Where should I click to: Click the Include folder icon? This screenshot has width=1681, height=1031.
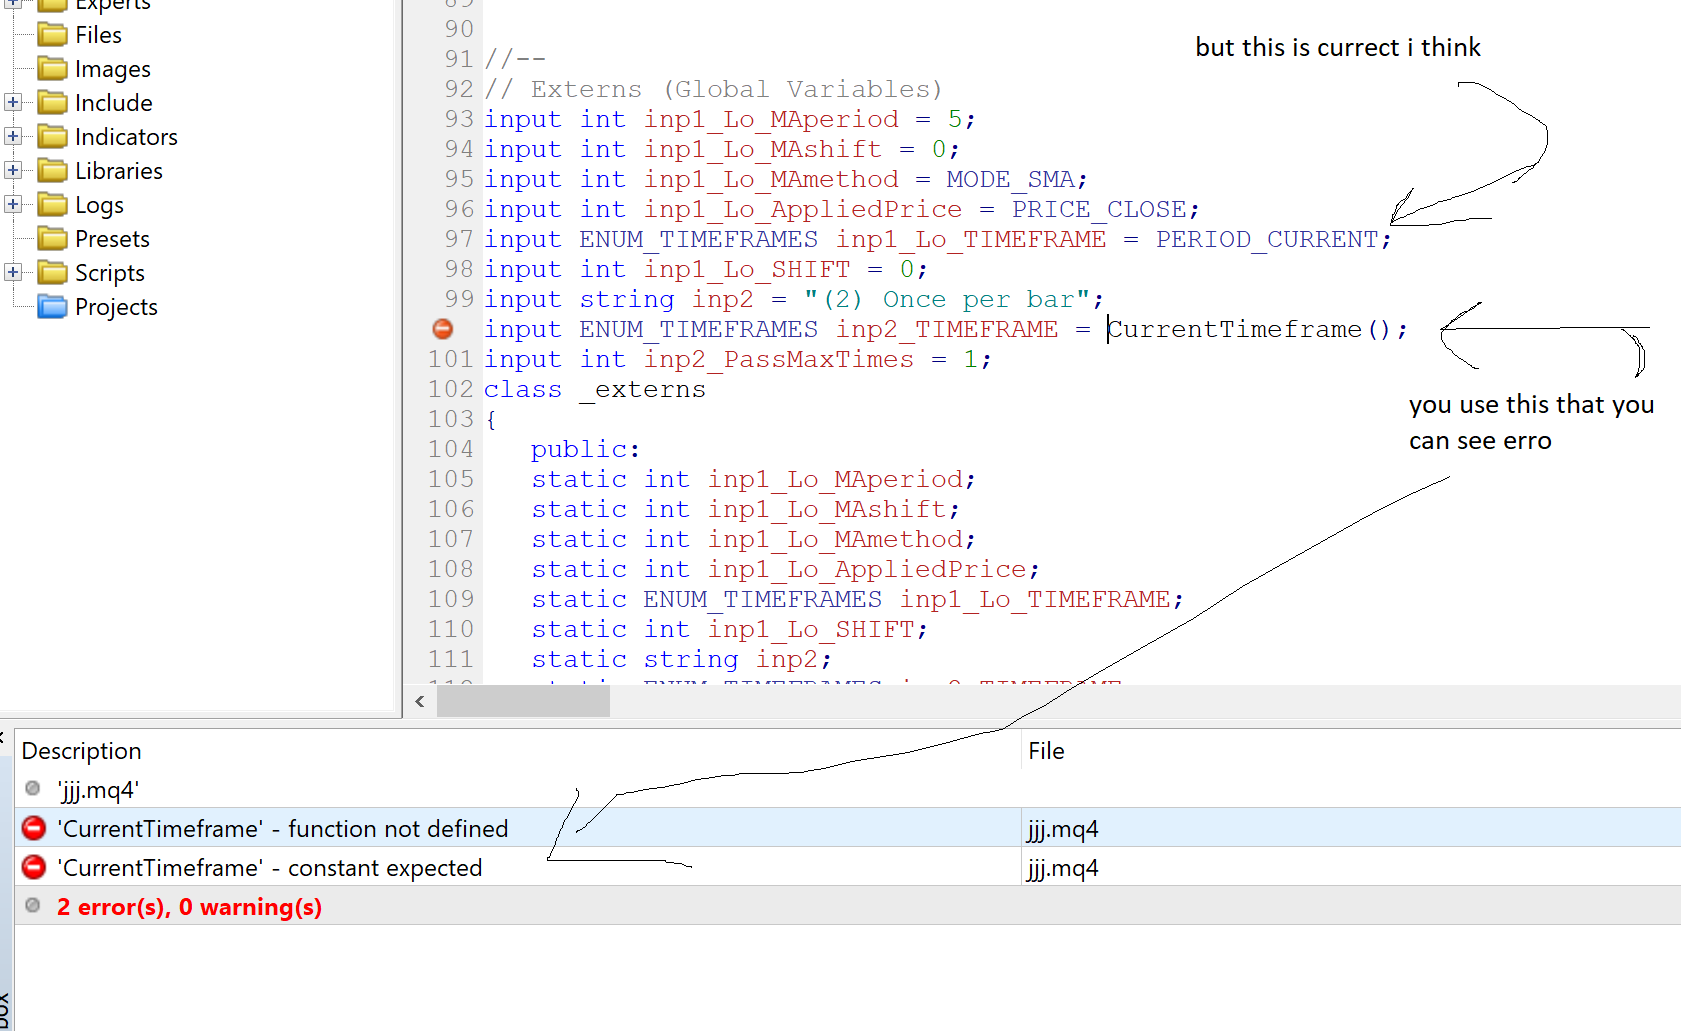tap(52, 103)
